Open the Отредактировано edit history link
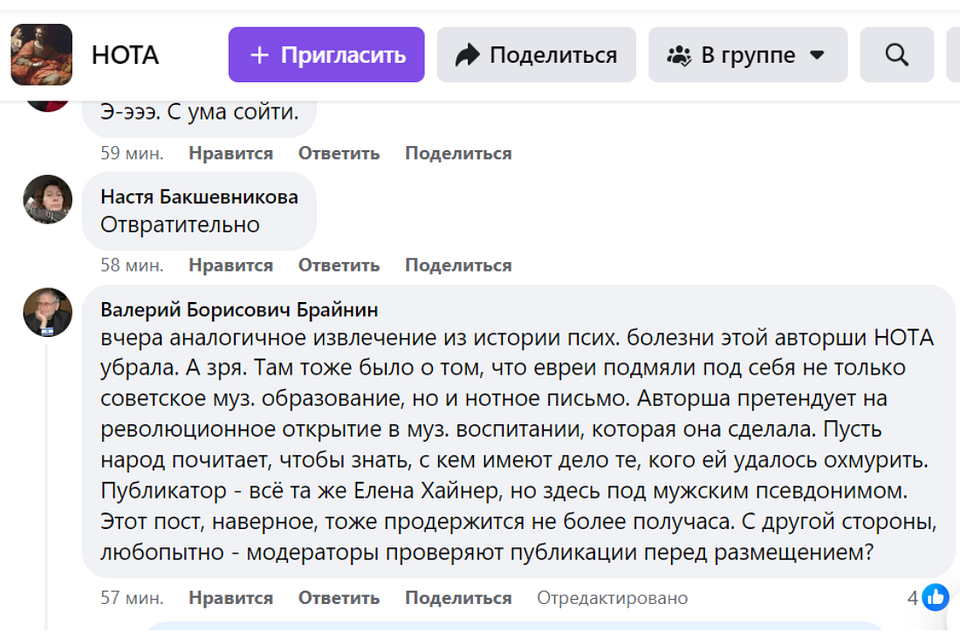The width and height of the screenshot is (960, 640). pos(612,598)
